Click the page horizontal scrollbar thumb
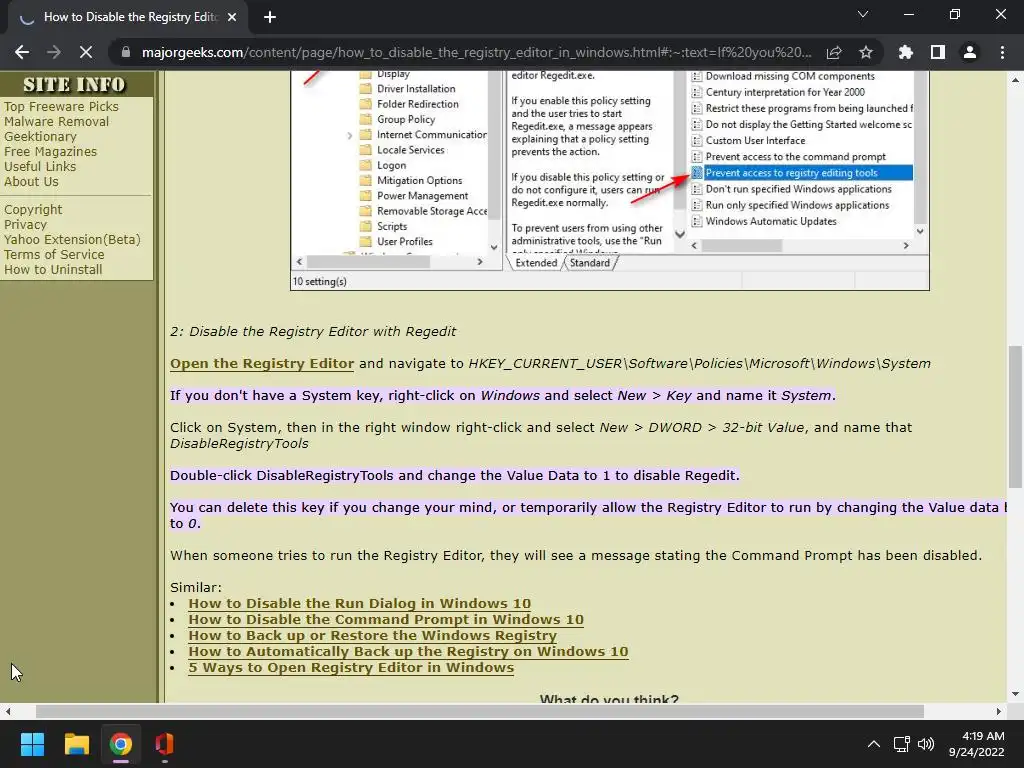 (479, 711)
